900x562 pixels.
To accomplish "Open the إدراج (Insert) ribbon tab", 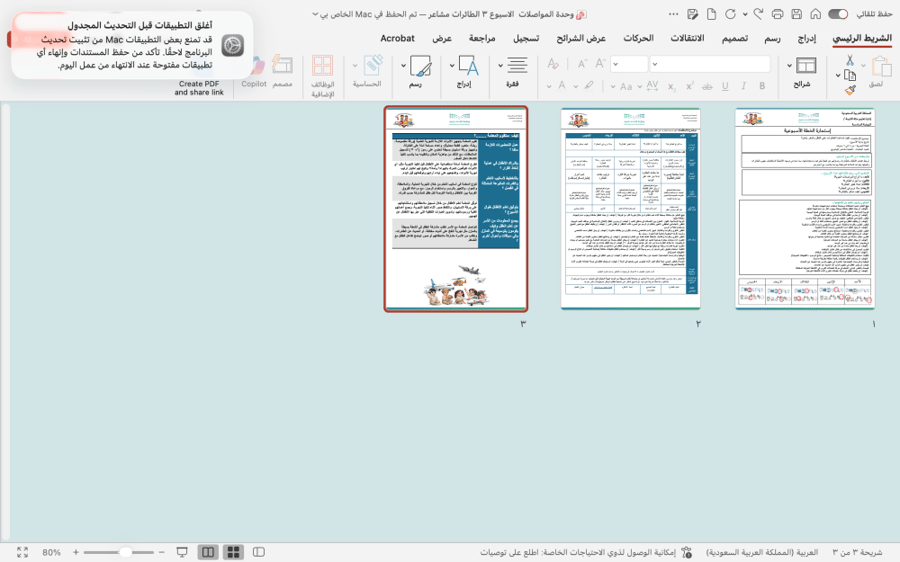I will [x=806, y=38].
